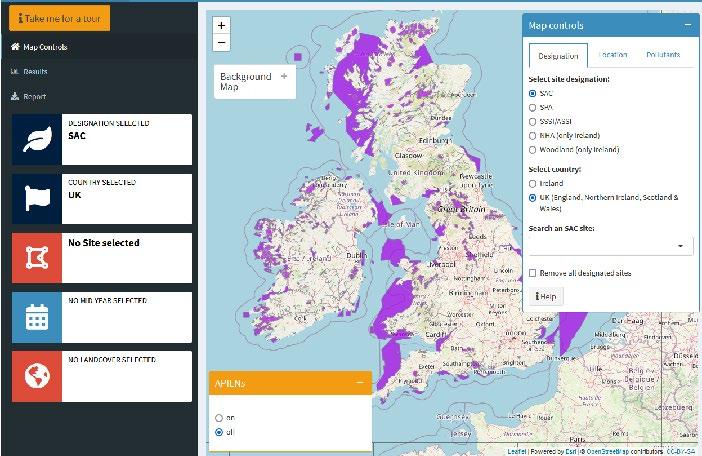This screenshot has height=456, width=702.
Task: Zoom in on the map
Action: [x=222, y=25]
